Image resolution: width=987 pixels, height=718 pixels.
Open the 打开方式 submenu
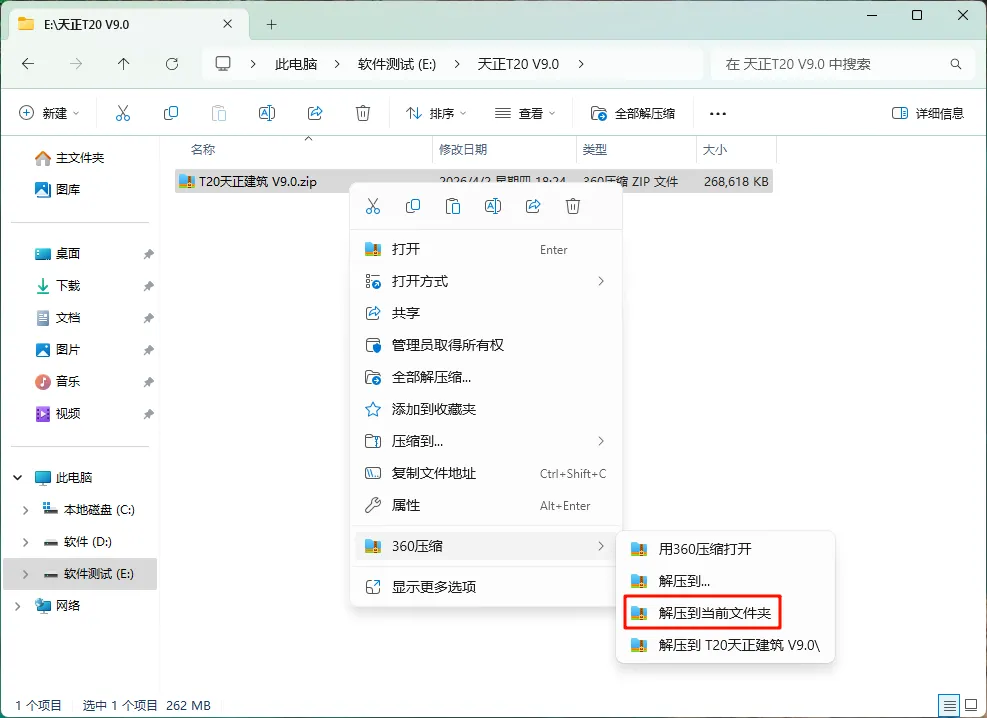coord(486,281)
